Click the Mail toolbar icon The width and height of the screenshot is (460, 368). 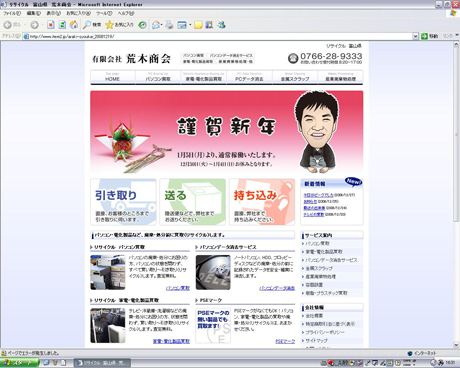point(155,25)
